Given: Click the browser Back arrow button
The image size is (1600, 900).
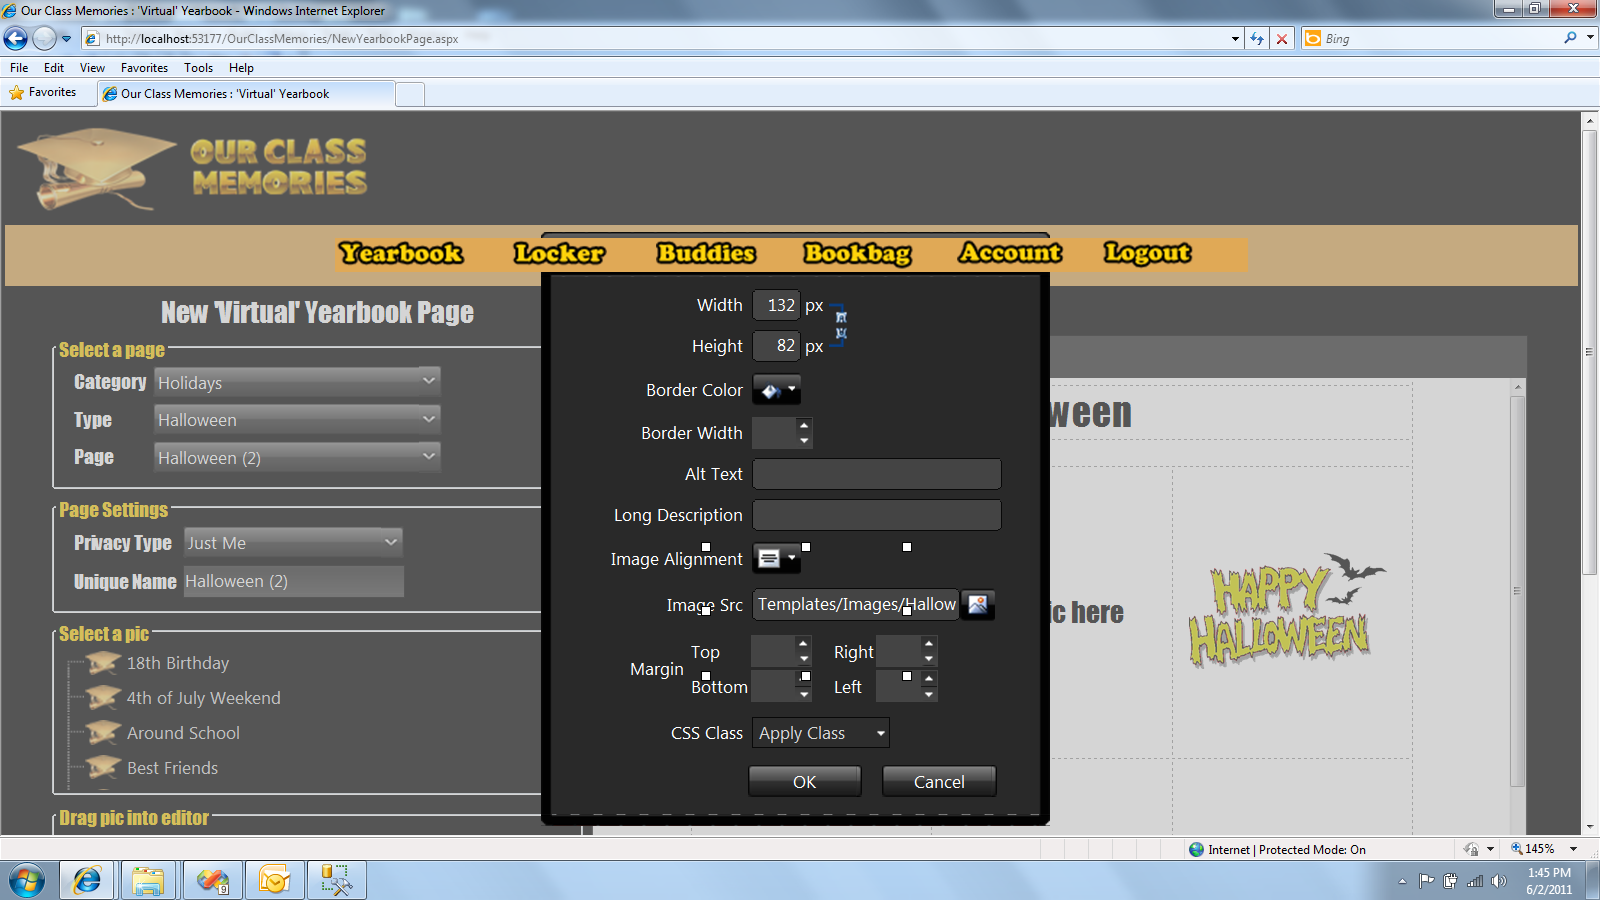Looking at the screenshot, I should coord(16,39).
